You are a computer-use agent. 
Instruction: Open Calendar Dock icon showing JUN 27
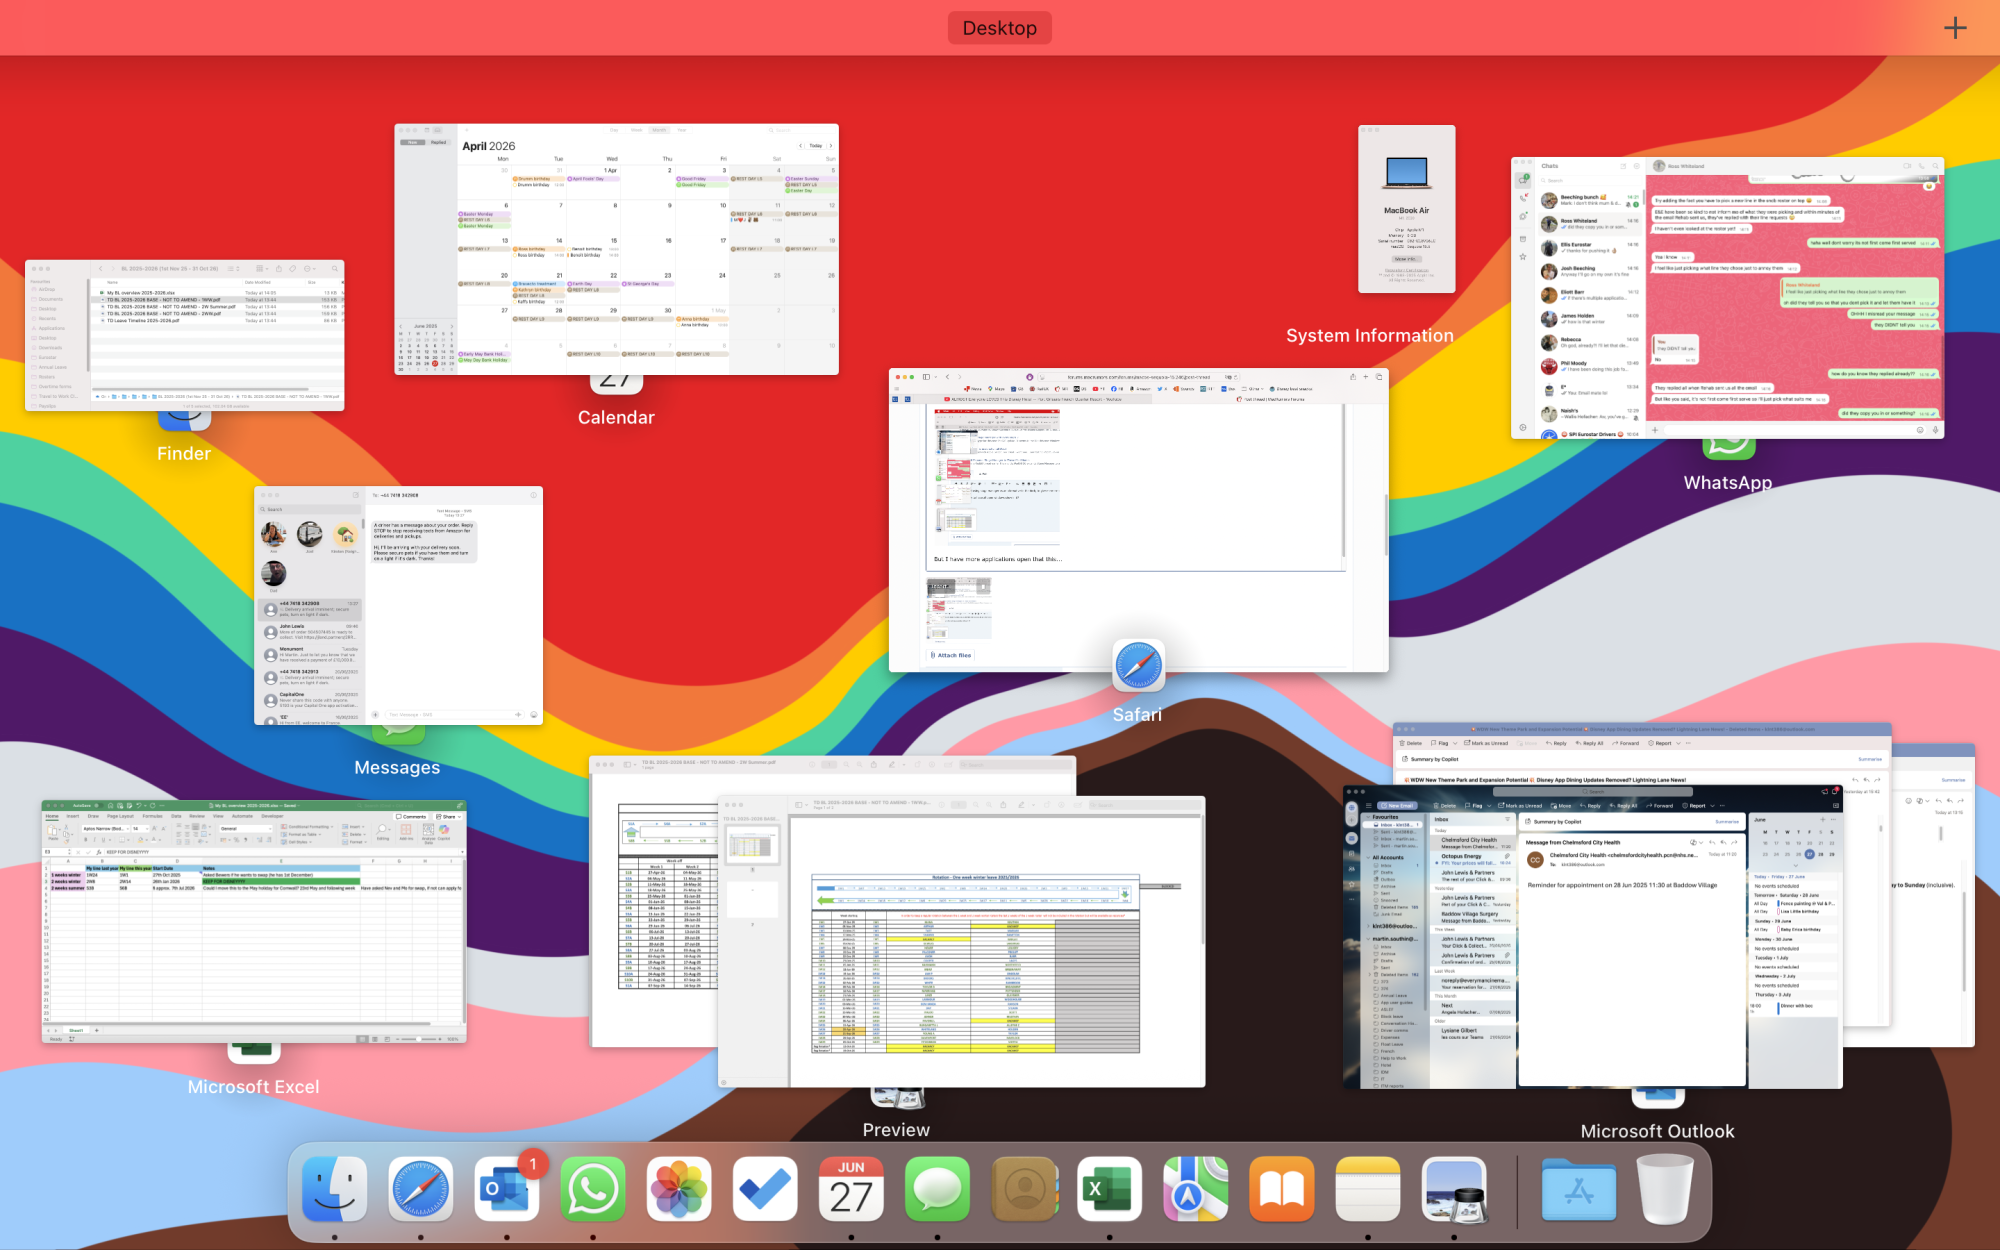click(x=851, y=1190)
